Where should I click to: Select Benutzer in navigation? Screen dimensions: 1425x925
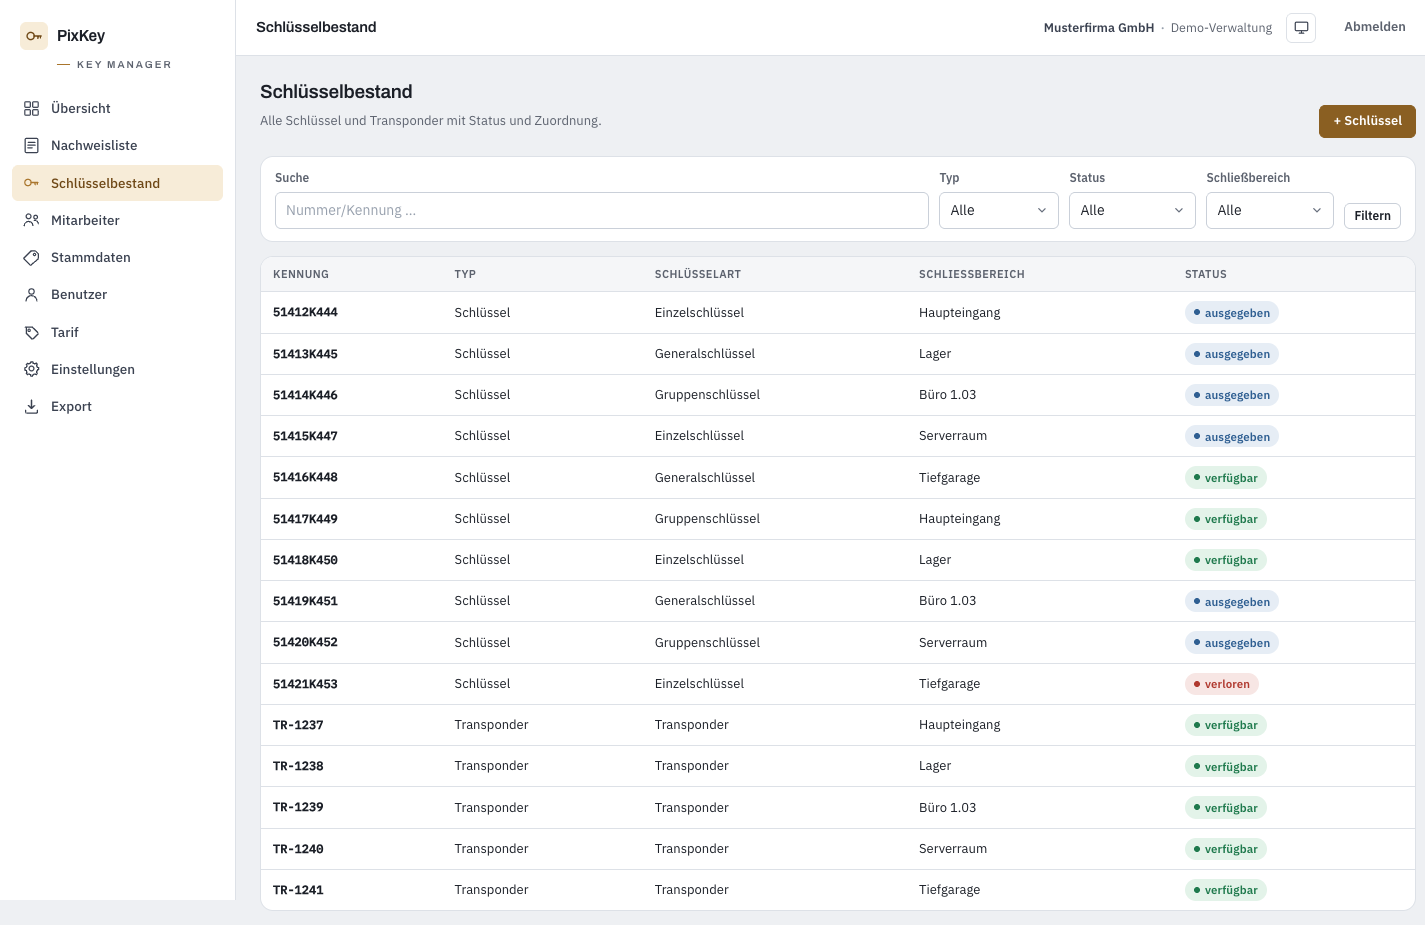coord(117,294)
